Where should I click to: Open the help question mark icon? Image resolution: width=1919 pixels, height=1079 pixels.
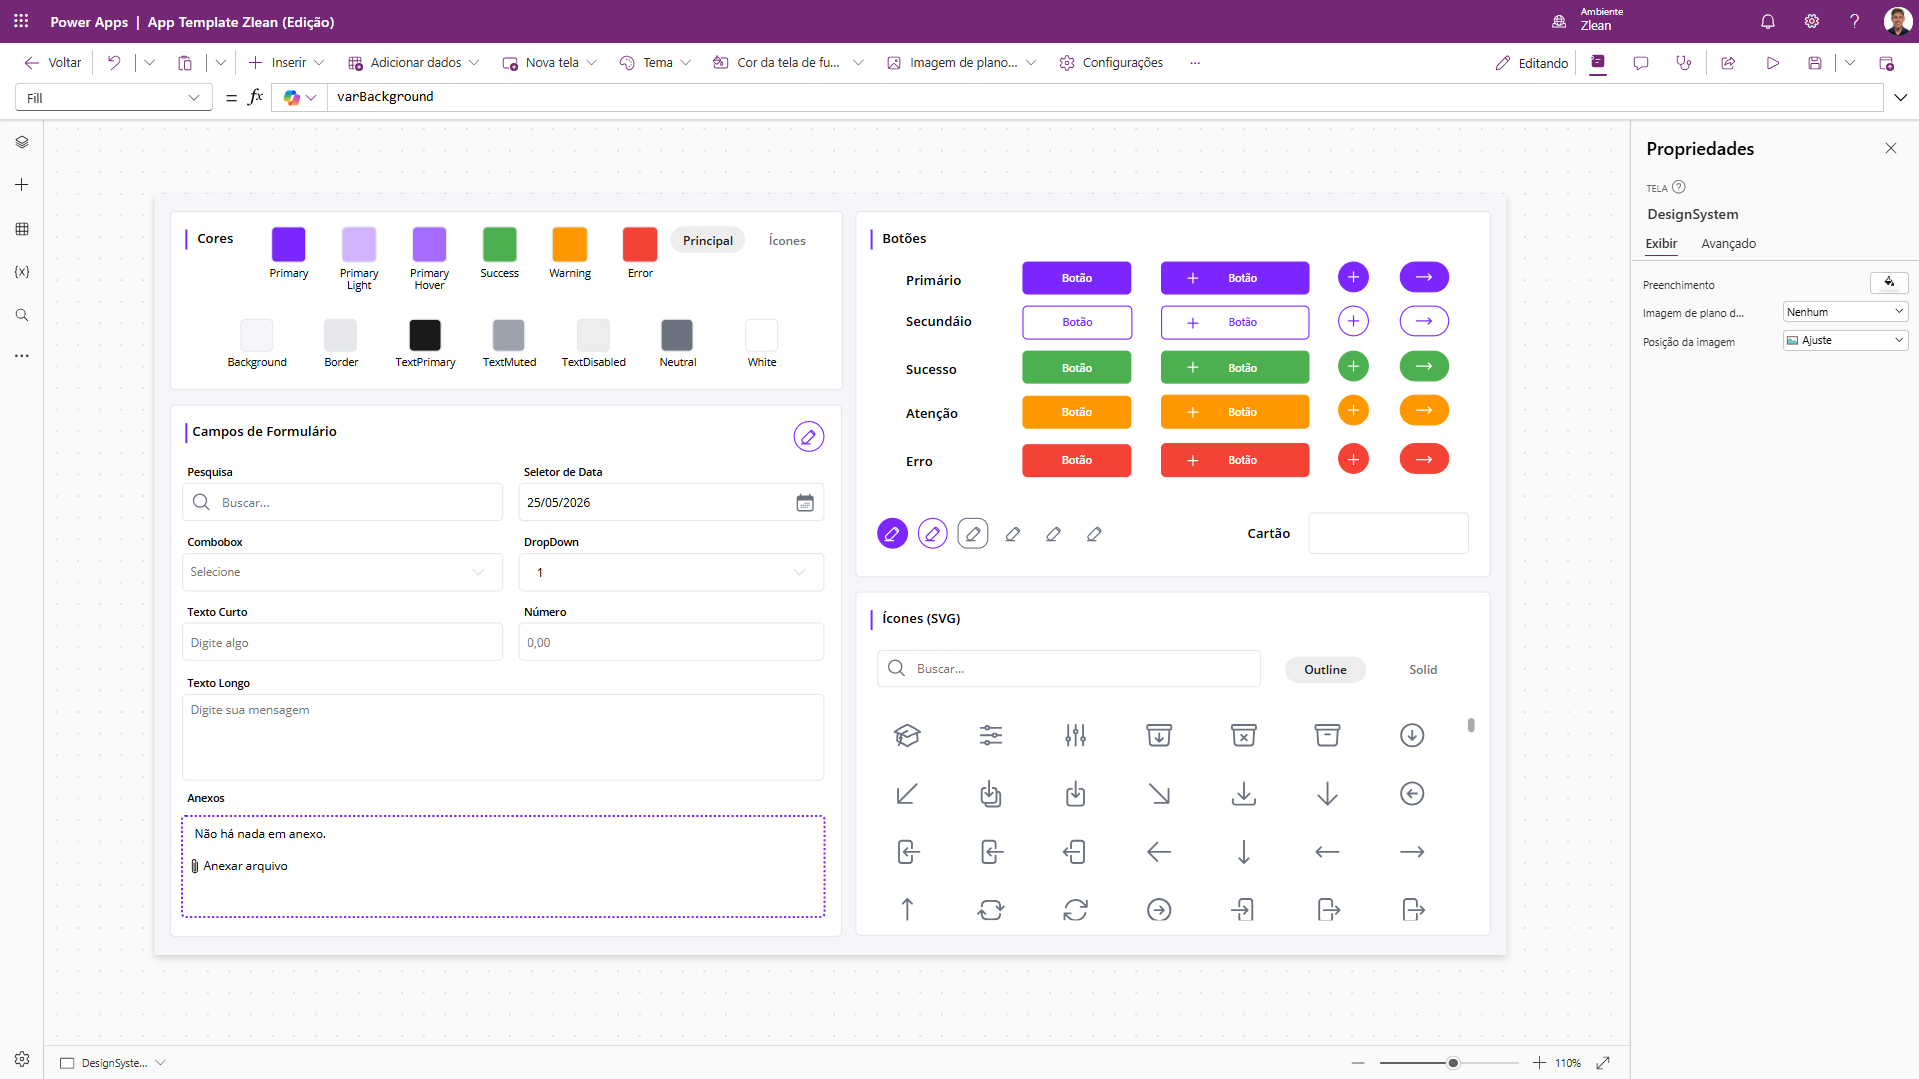(1855, 21)
